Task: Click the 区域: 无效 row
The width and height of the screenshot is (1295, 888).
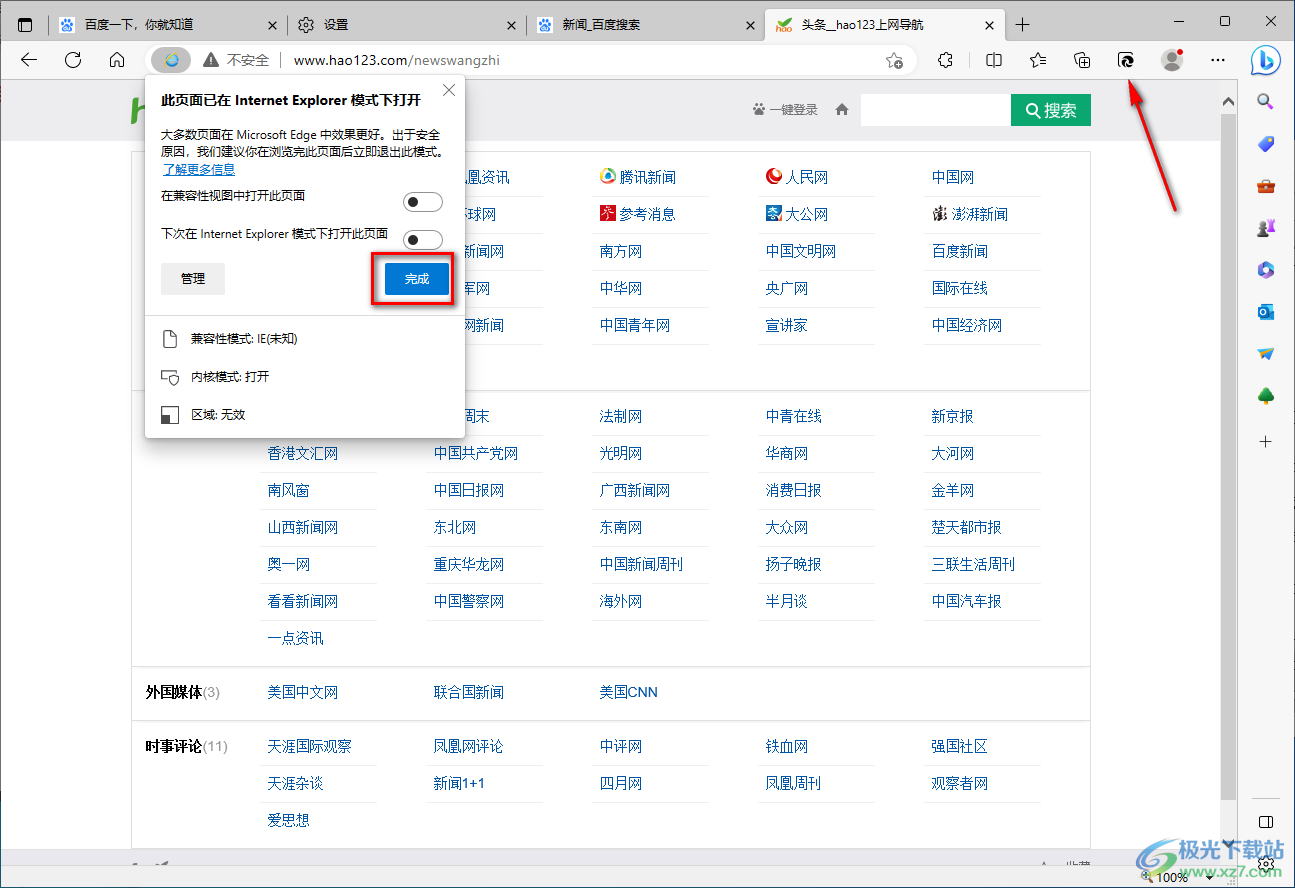Action: tap(304, 414)
